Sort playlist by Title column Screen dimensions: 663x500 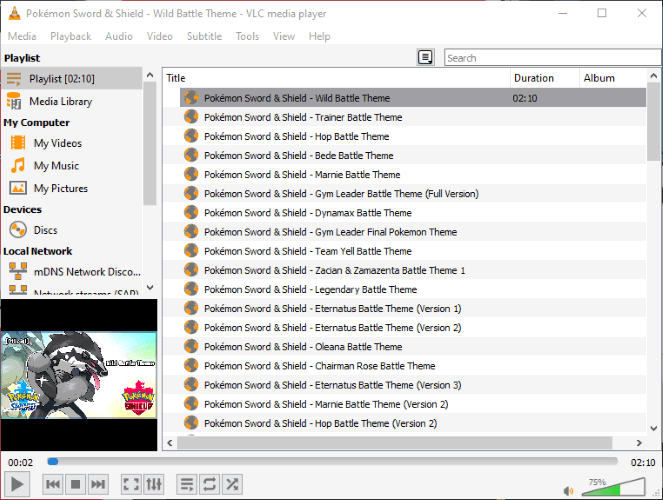[337, 78]
